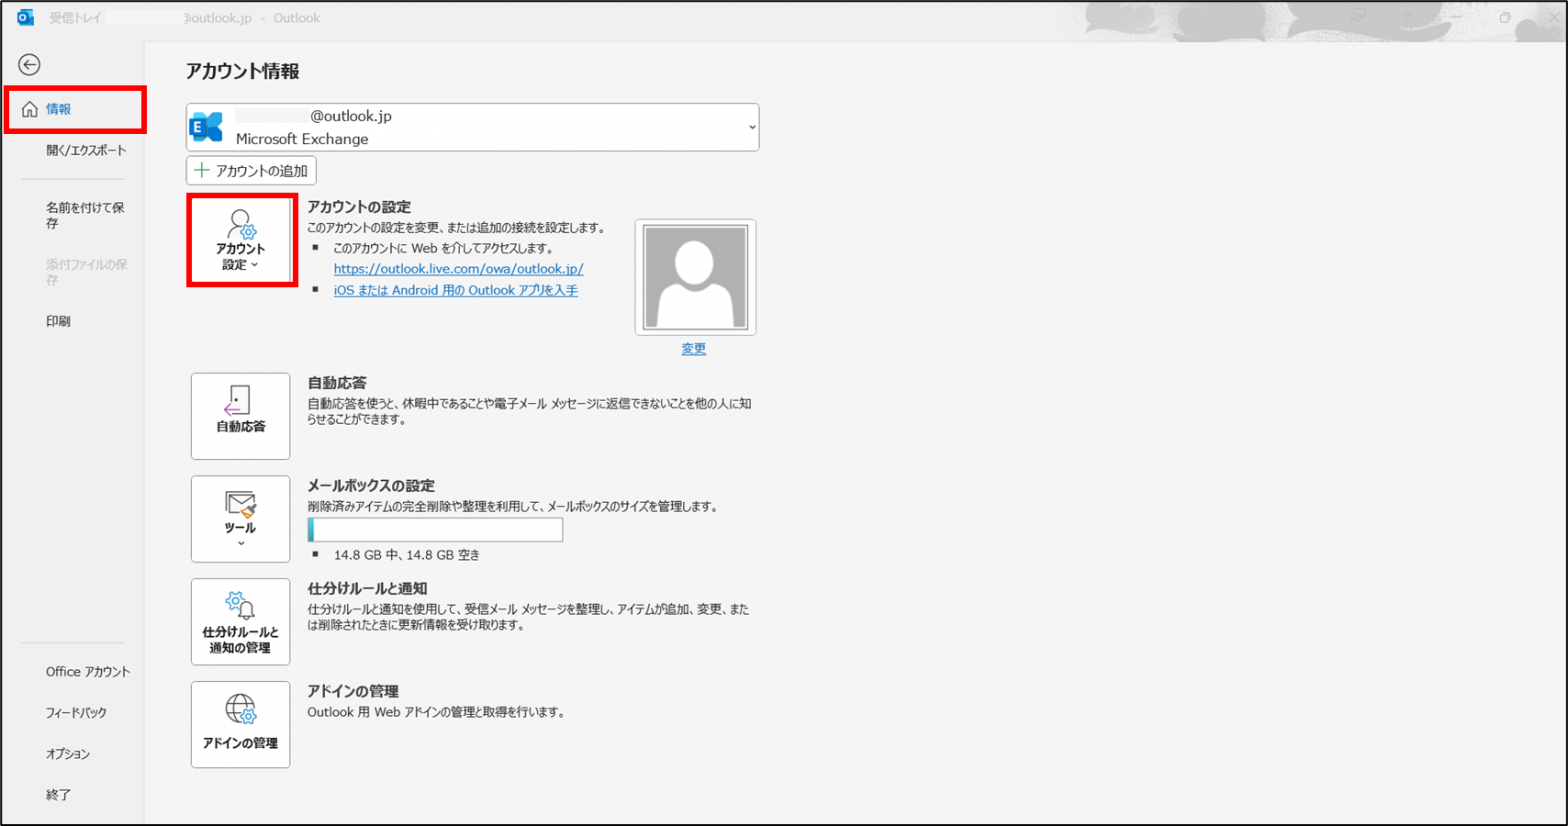
Task: Select 印刷 from the sidebar
Action: [x=58, y=321]
